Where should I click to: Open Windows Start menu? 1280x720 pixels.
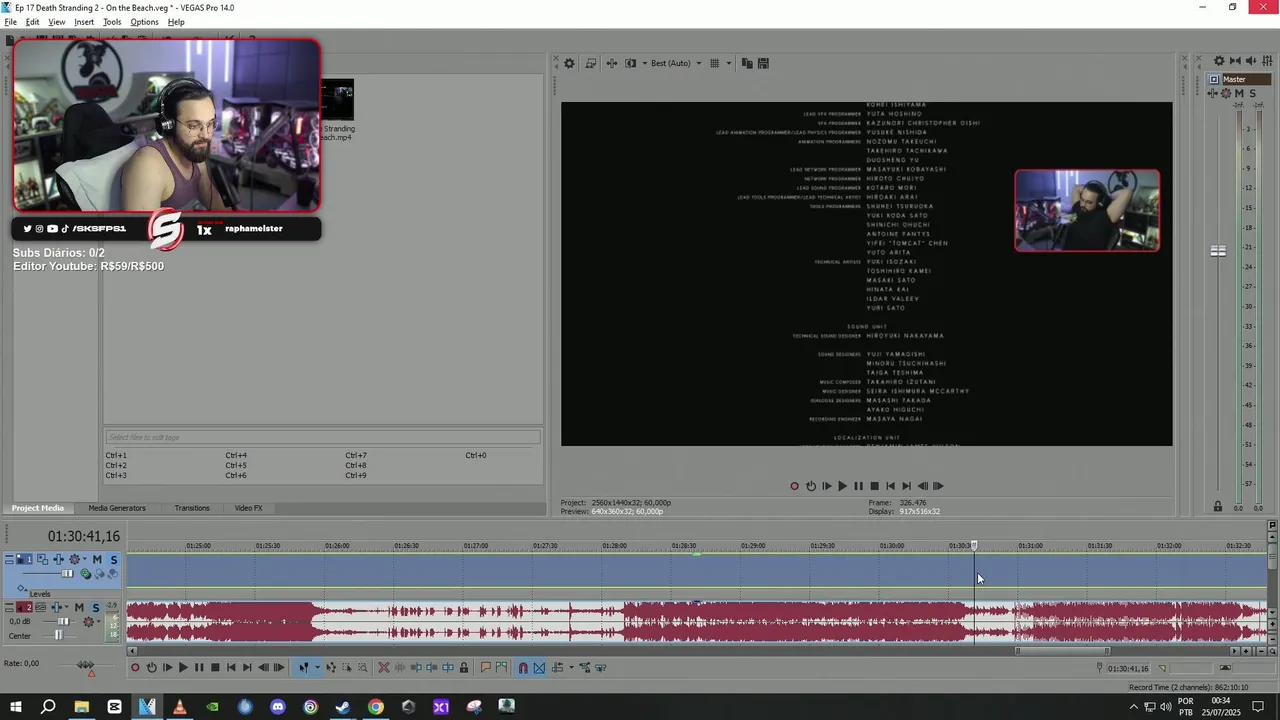point(16,707)
